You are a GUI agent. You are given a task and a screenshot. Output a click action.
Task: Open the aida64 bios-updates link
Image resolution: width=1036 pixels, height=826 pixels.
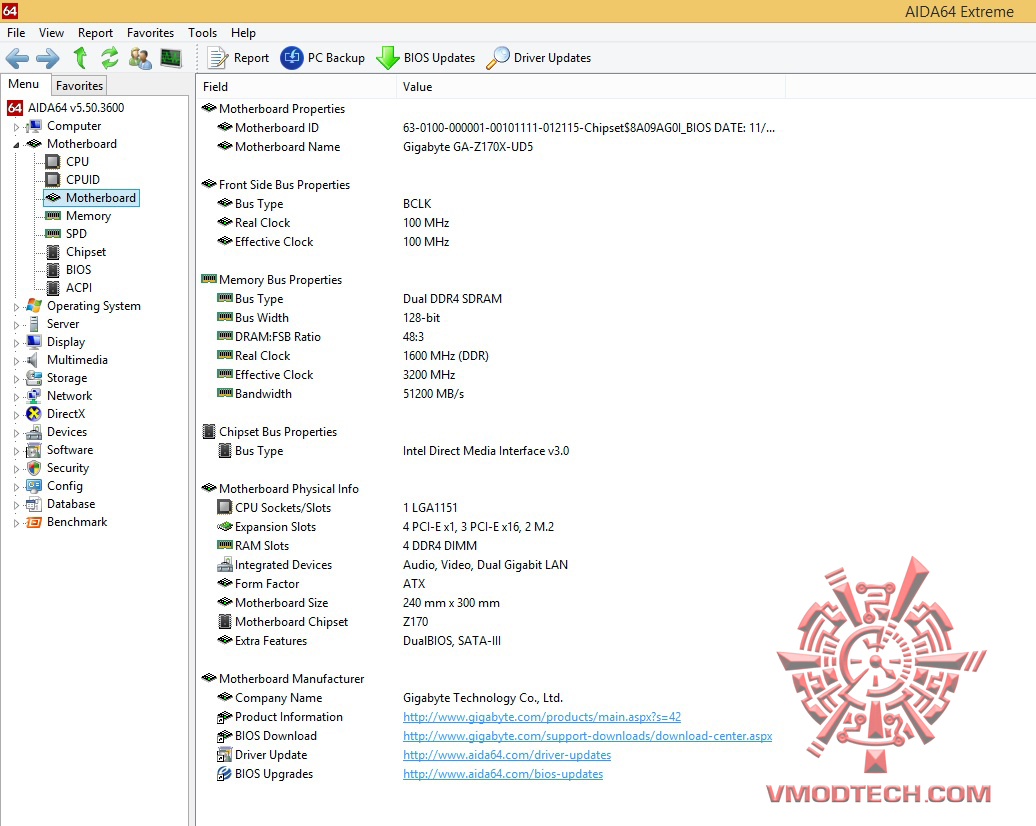[503, 774]
